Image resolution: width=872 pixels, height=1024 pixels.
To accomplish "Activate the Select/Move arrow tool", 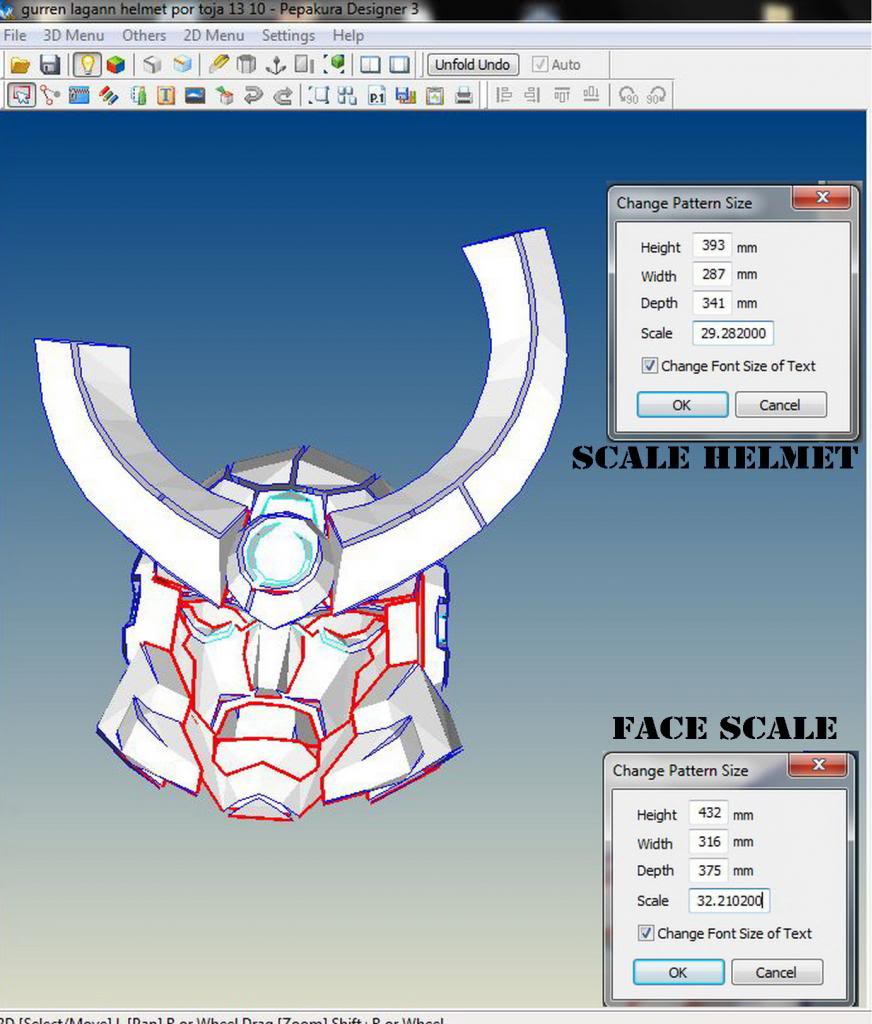I will [x=22, y=95].
